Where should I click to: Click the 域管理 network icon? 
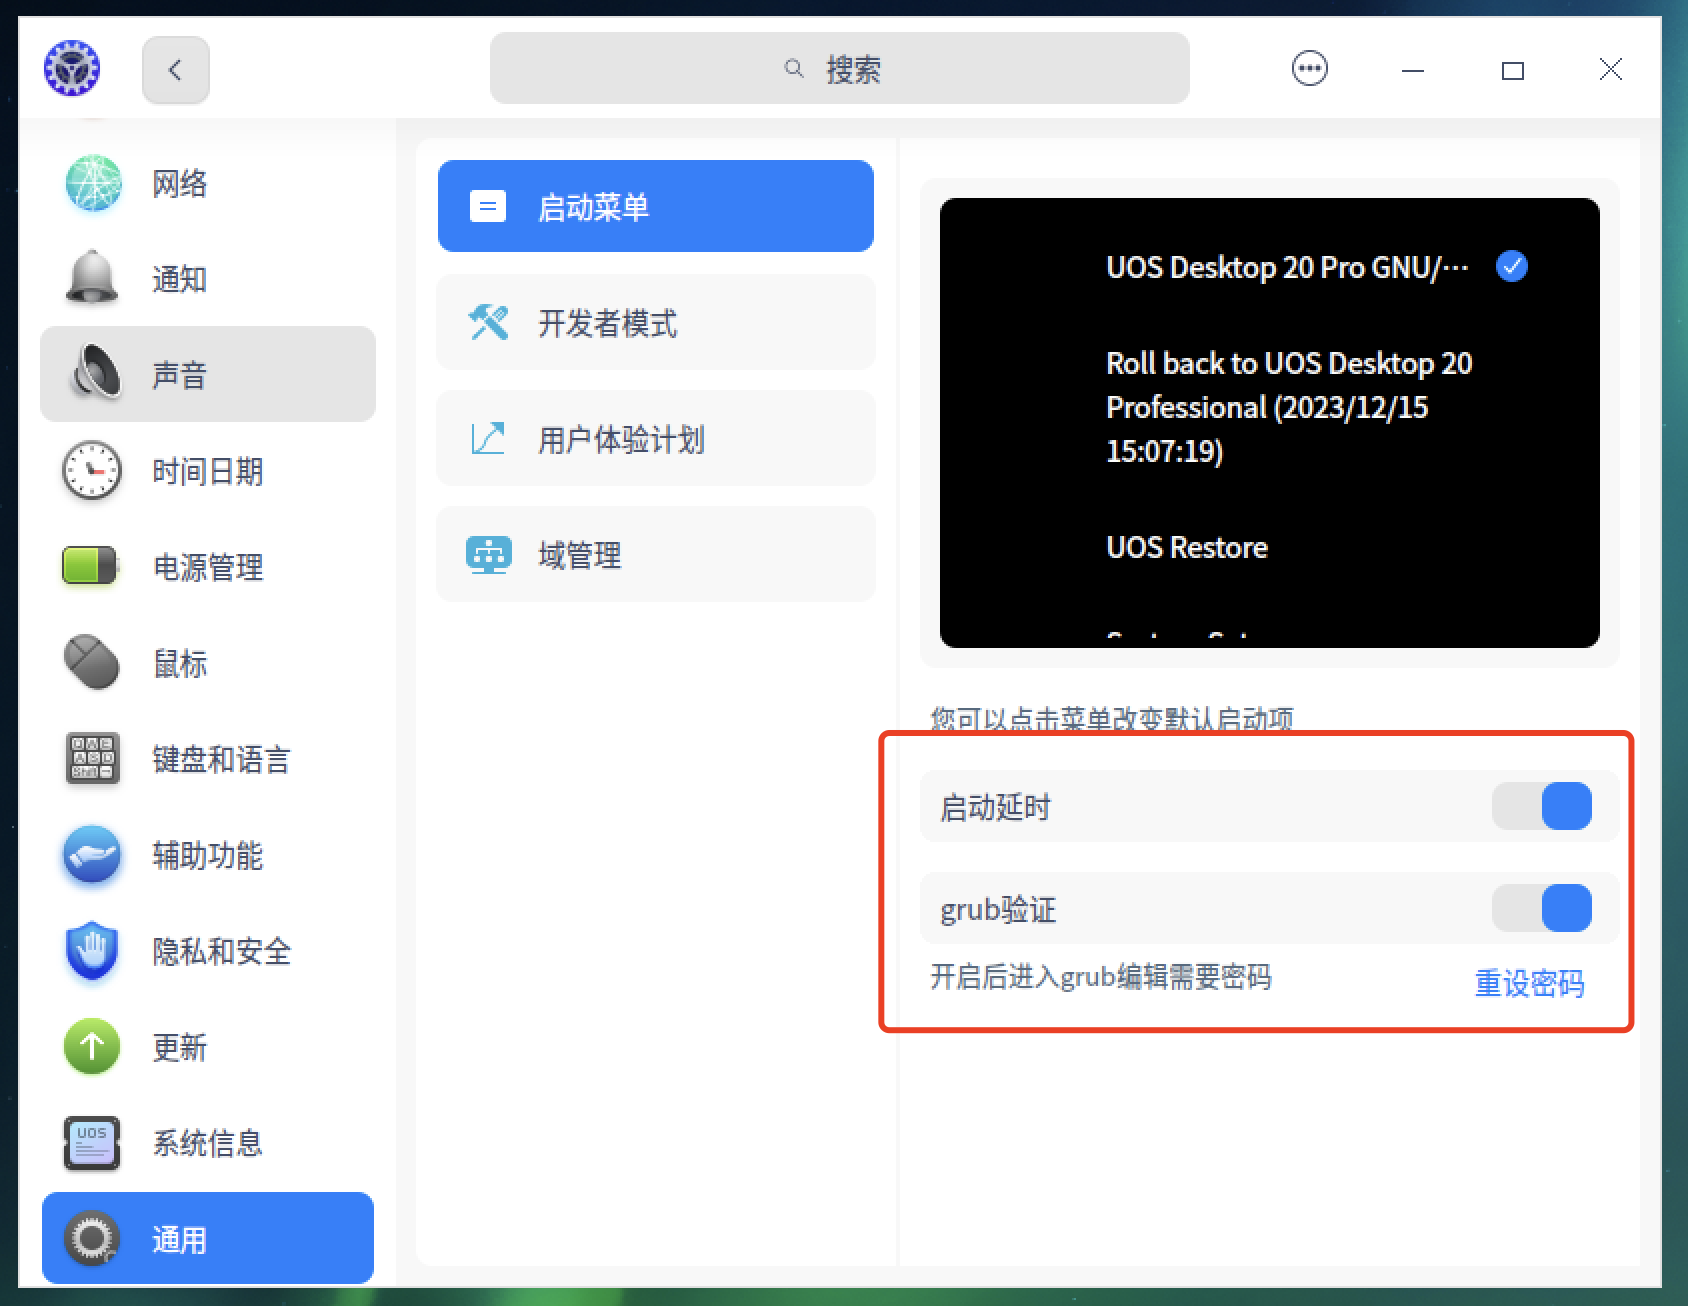(x=488, y=554)
